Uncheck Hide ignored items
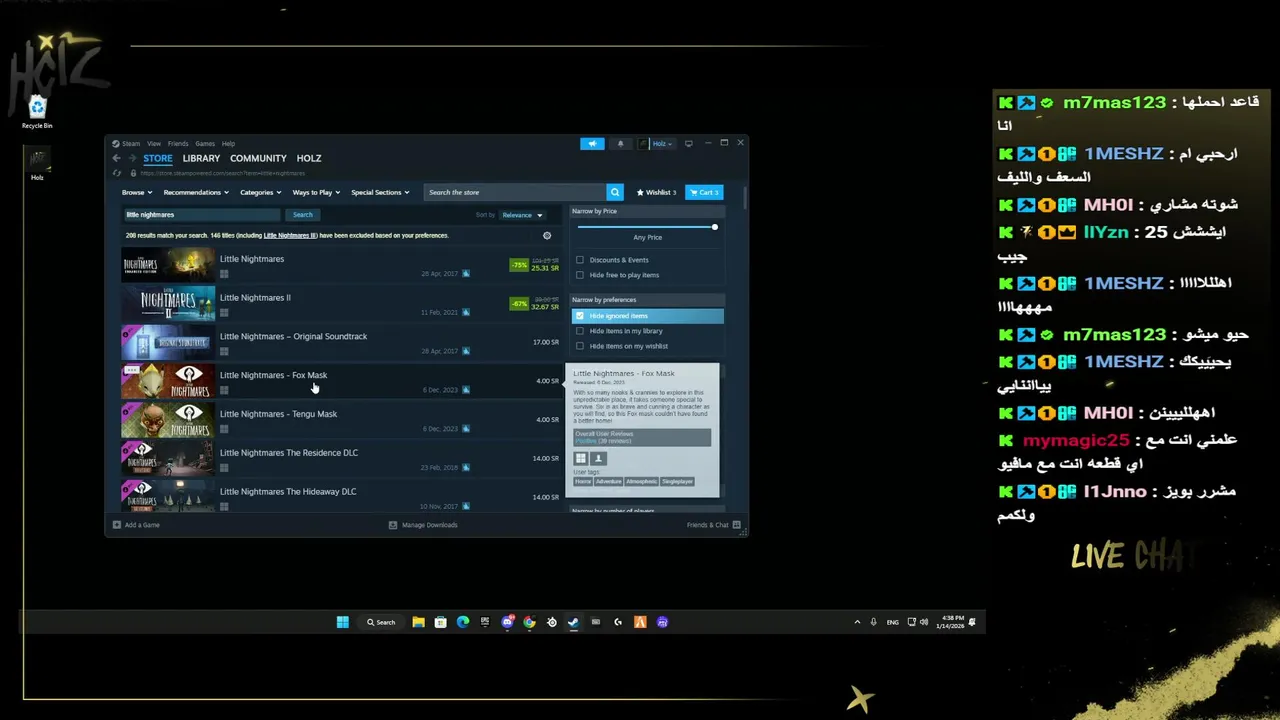The image size is (1280, 720). (580, 316)
